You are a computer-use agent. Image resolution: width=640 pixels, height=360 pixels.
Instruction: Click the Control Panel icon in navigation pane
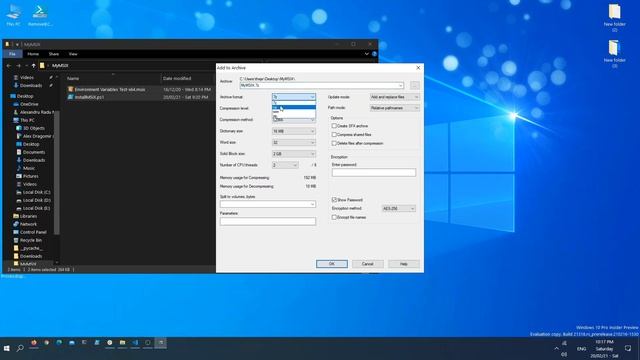tap(16, 232)
